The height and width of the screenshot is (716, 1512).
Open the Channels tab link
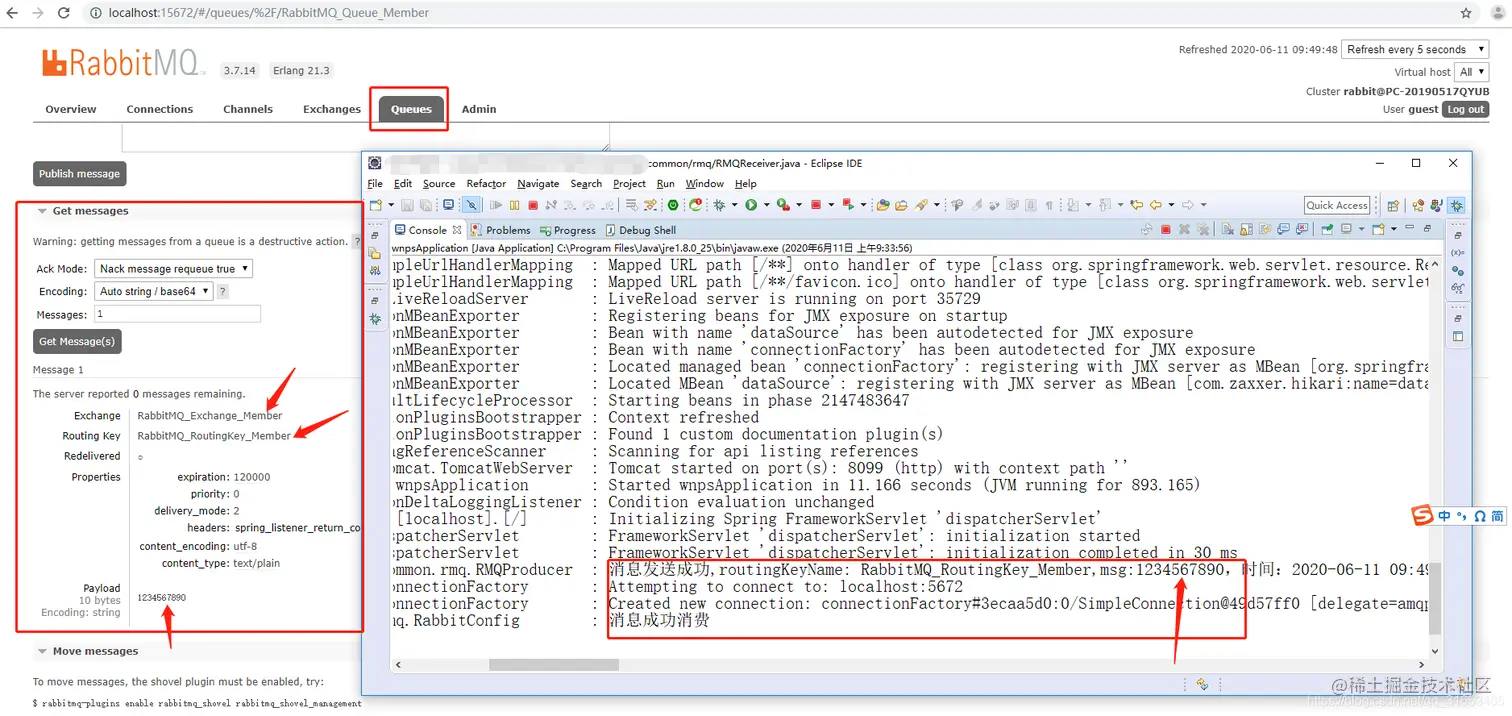tap(248, 109)
